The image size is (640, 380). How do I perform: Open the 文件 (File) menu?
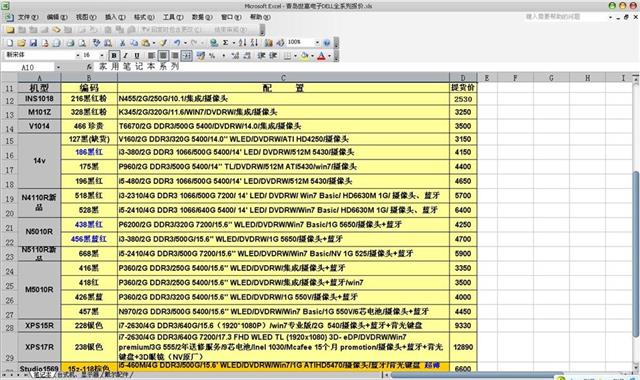(x=27, y=17)
